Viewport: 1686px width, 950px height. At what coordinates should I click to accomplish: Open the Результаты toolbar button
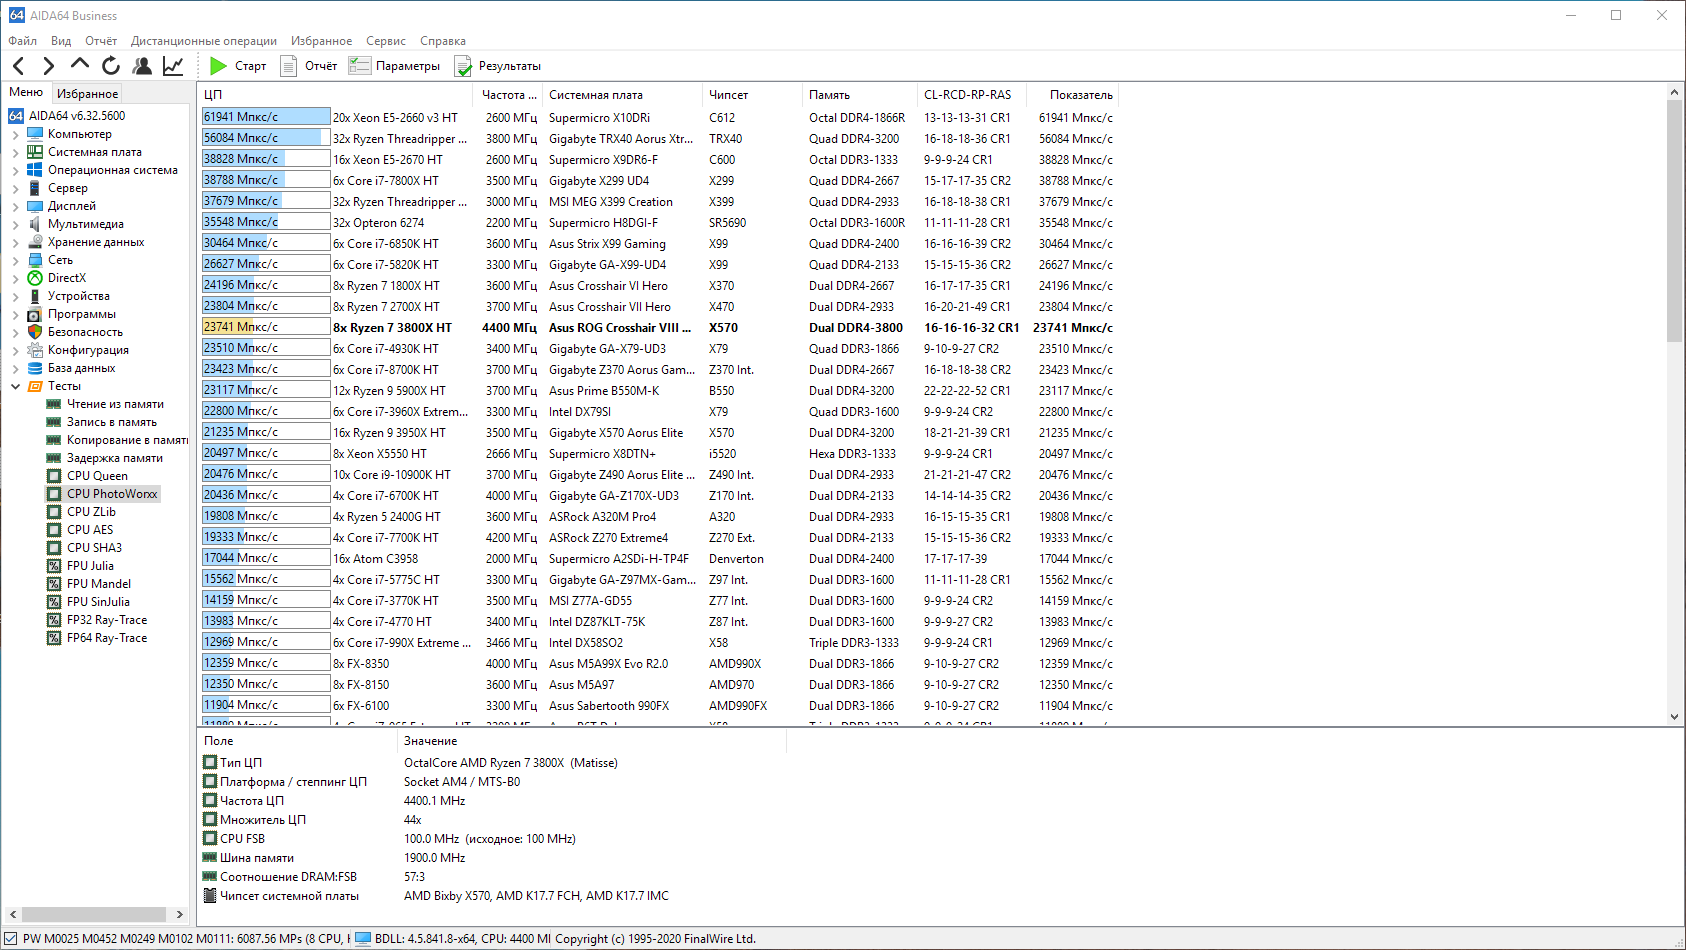pyautogui.click(x=498, y=66)
